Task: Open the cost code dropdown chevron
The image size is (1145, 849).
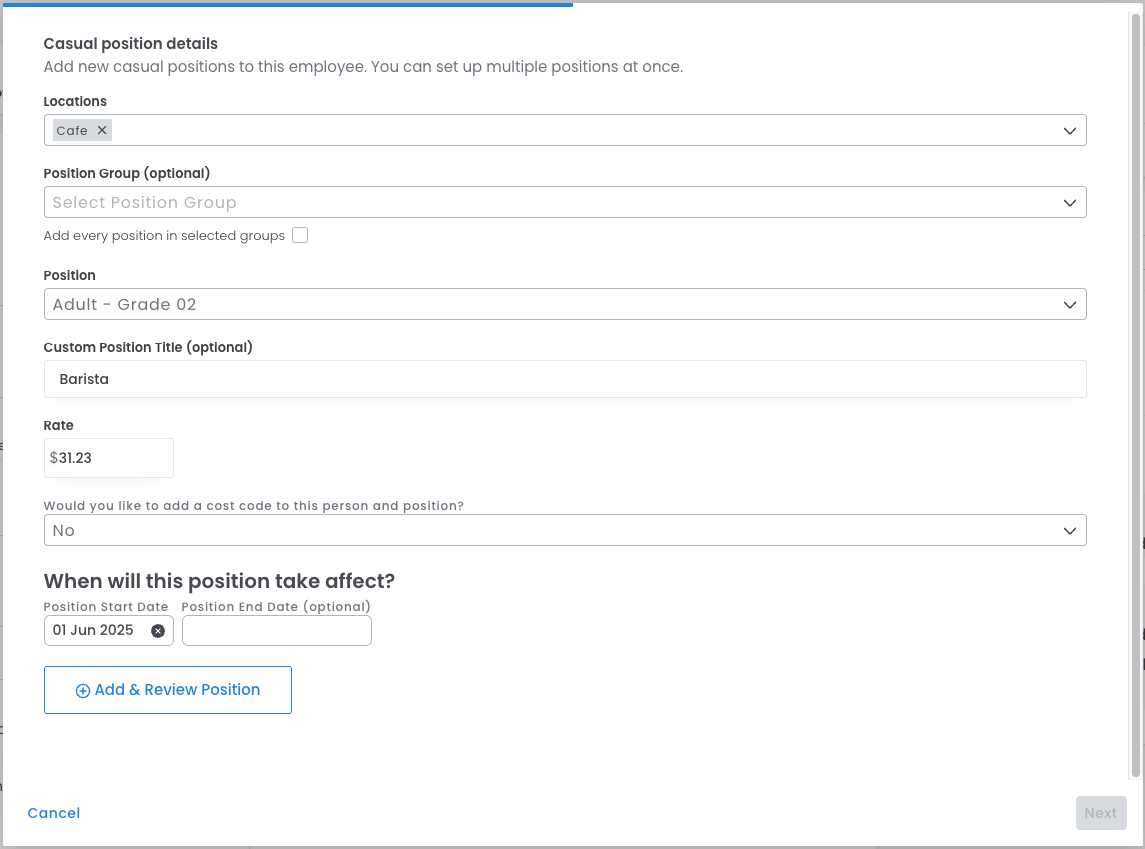Action: (x=1070, y=531)
